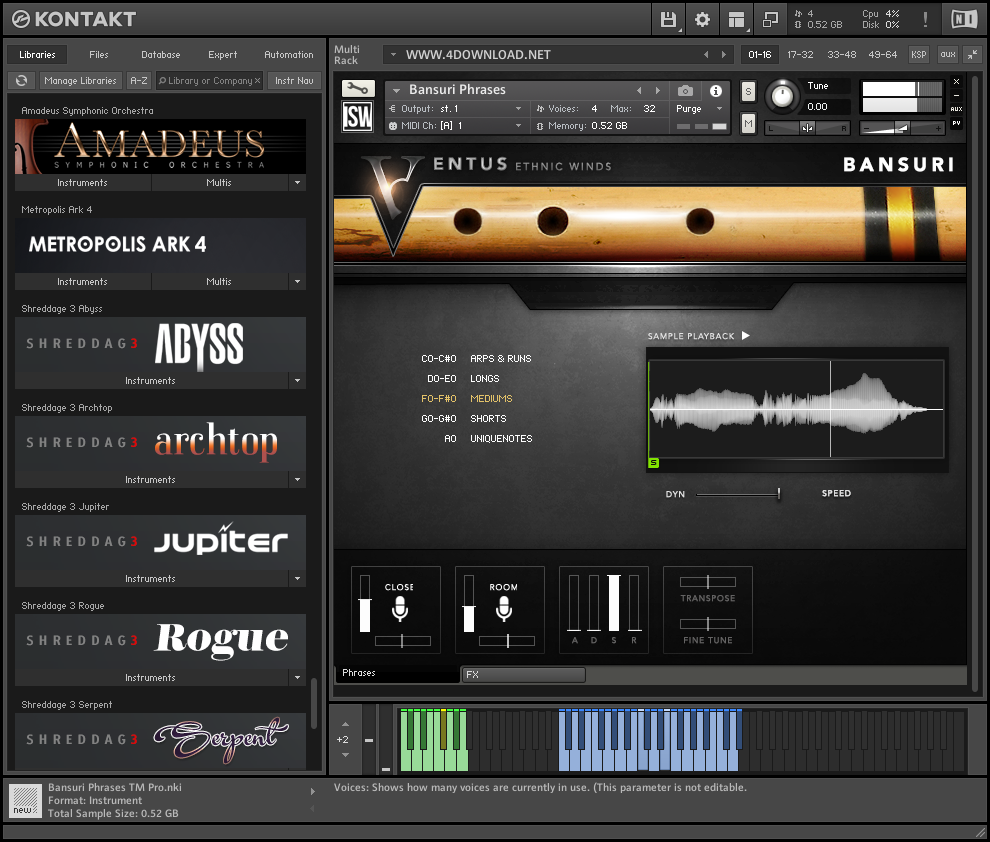Open the MIDI Ch dropdown
The height and width of the screenshot is (842, 990).
[x=518, y=126]
